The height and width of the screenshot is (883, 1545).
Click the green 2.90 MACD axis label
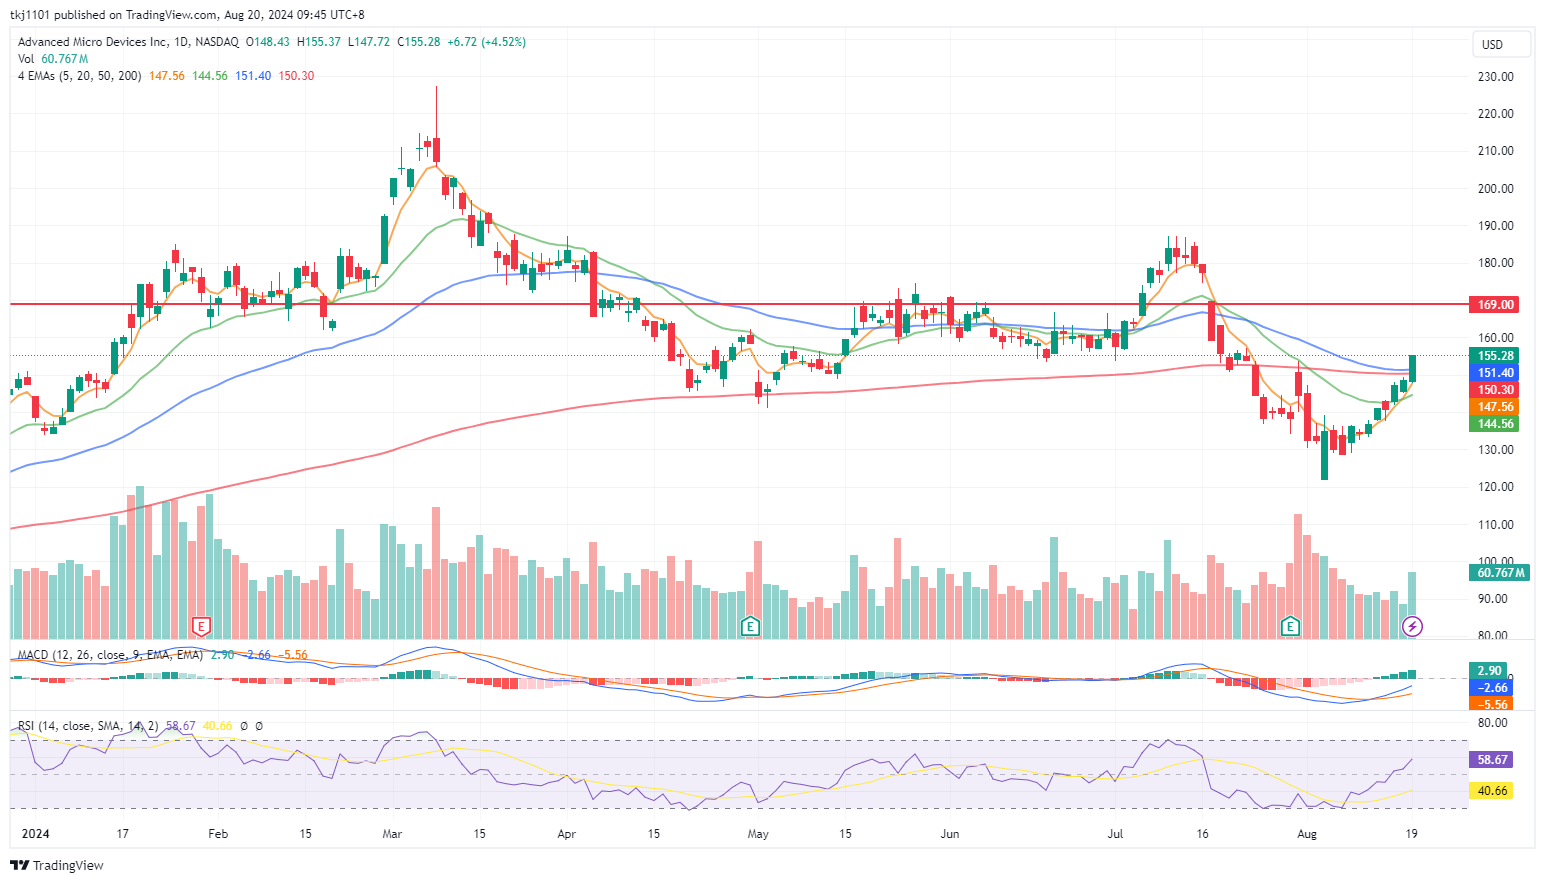[1489, 671]
